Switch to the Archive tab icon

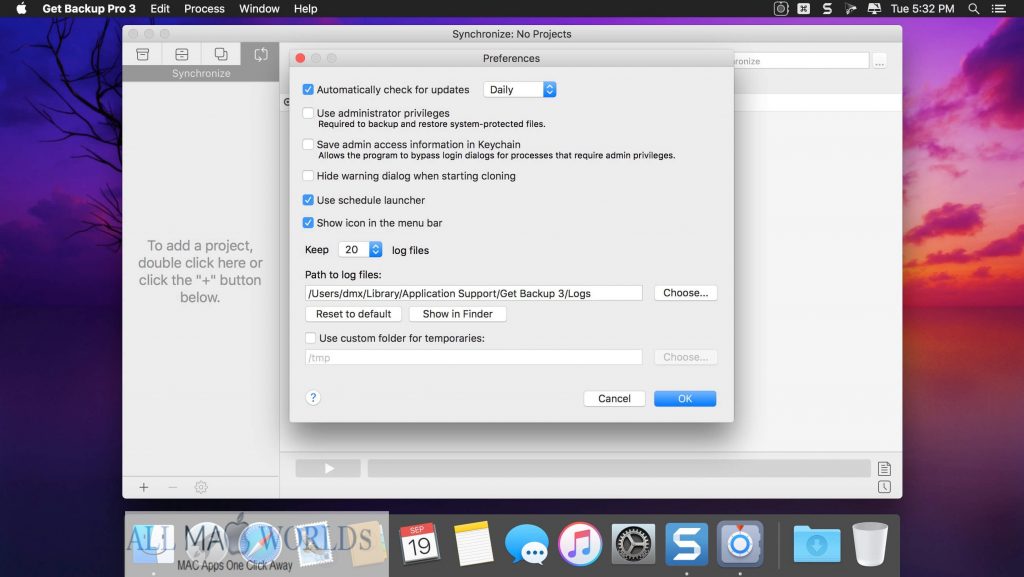pyautogui.click(x=182, y=54)
